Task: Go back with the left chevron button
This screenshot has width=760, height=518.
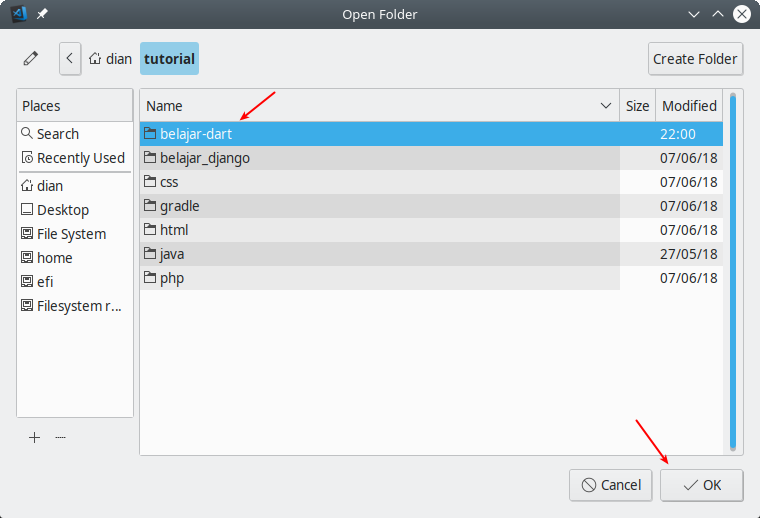Action: pos(69,58)
